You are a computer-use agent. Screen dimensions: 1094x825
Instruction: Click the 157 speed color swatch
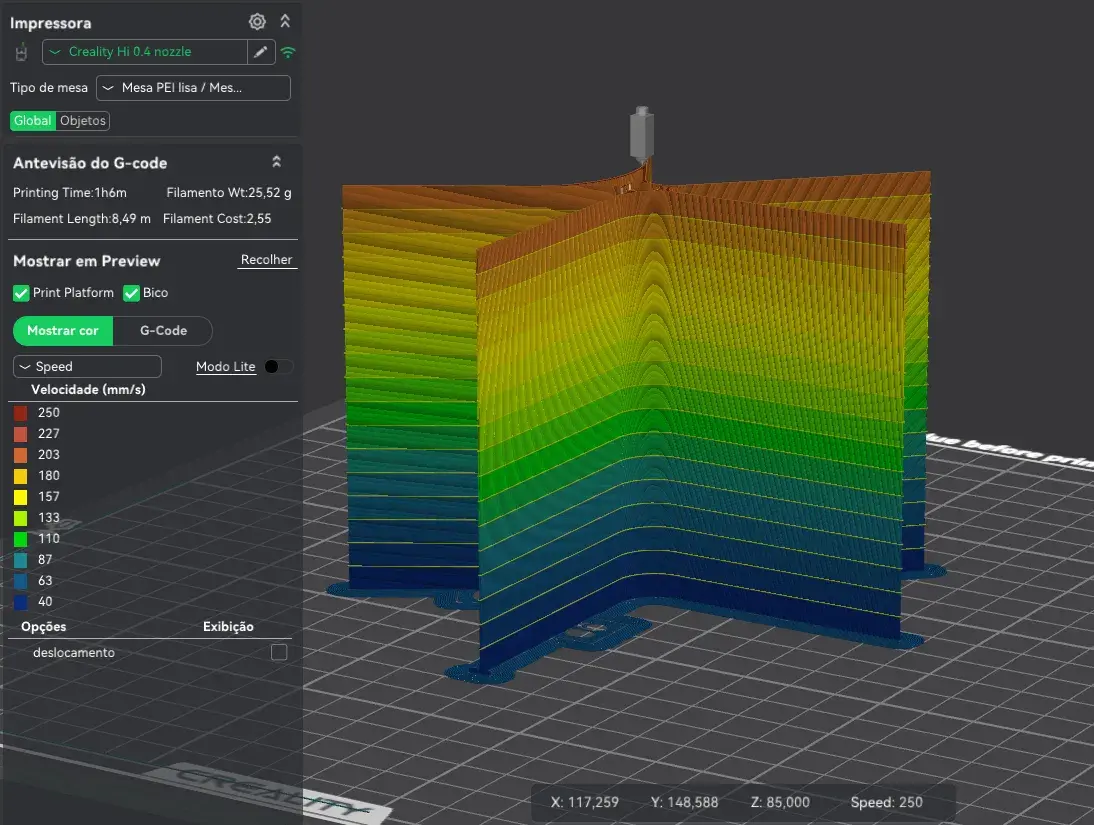pyautogui.click(x=20, y=496)
